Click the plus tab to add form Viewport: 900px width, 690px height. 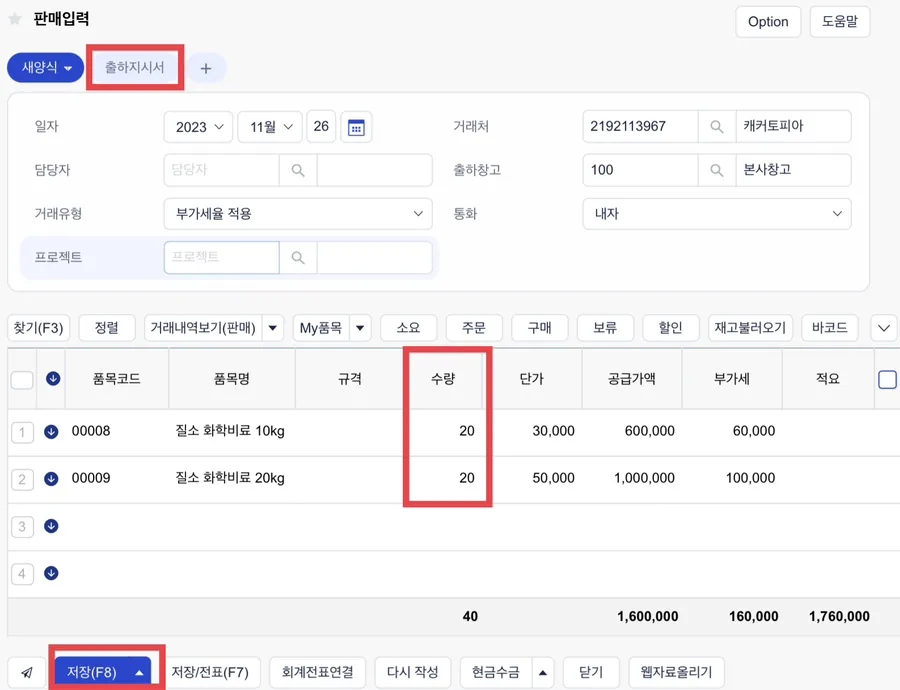click(x=206, y=68)
